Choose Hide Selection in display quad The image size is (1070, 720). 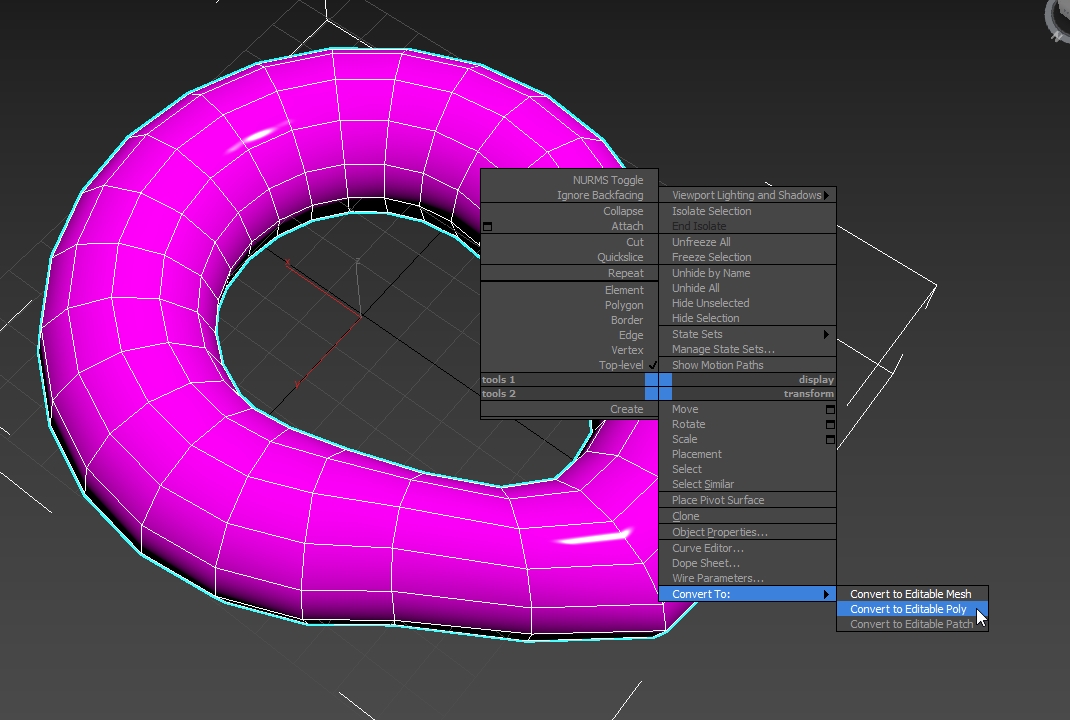(x=705, y=318)
